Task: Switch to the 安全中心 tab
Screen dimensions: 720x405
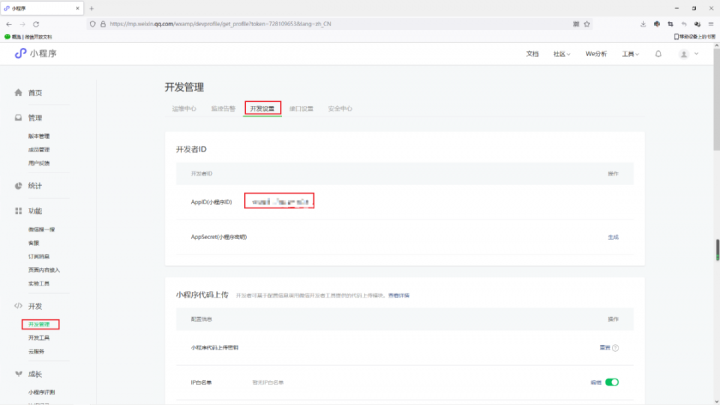Action: (x=340, y=109)
